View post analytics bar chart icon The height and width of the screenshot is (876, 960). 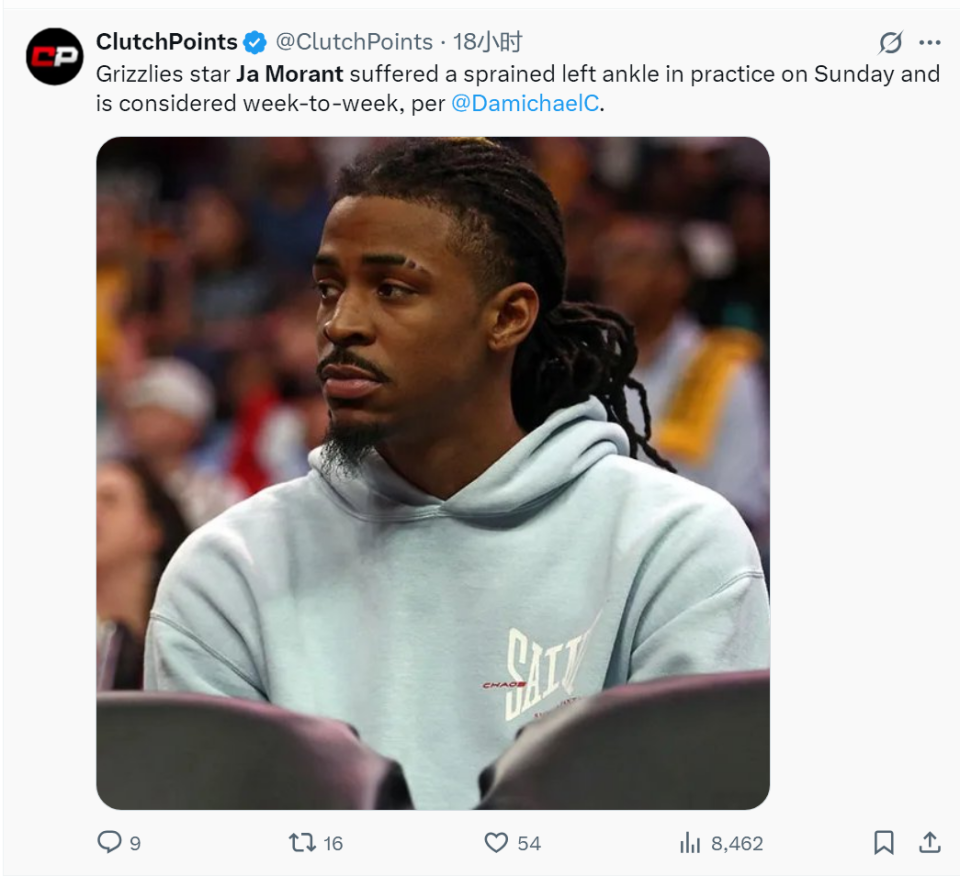(x=690, y=843)
